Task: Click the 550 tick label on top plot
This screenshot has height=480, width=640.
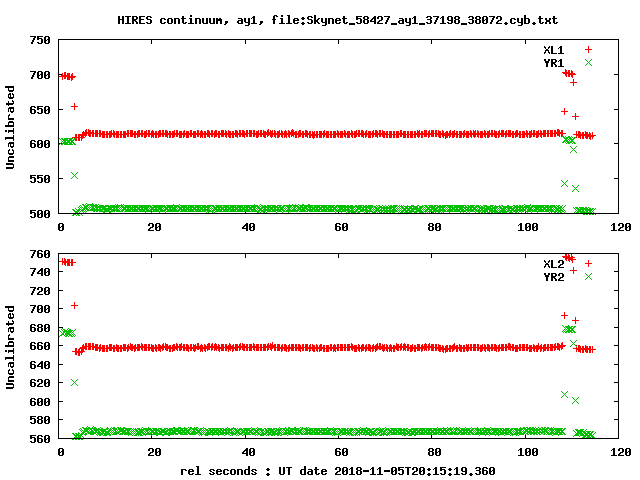Action: [x=40, y=179]
